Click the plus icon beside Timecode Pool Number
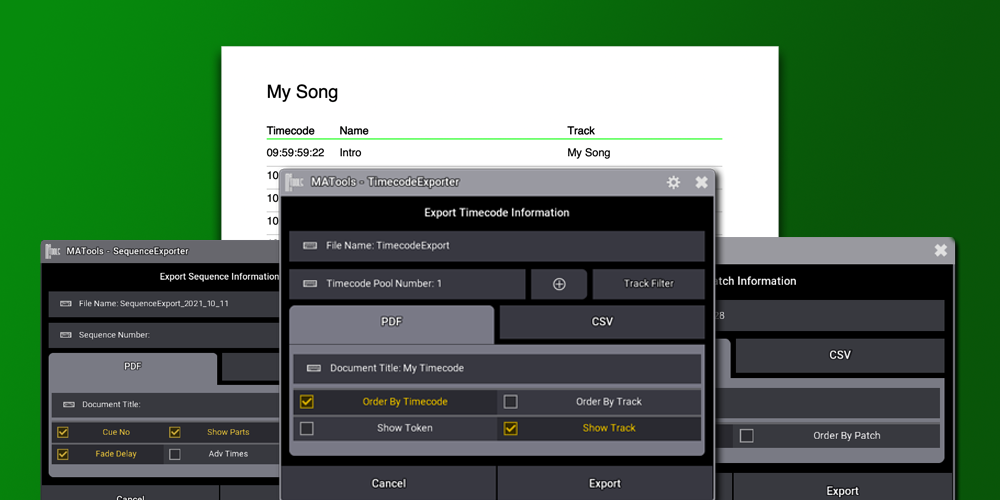Viewport: 1000px width, 500px height. (559, 284)
